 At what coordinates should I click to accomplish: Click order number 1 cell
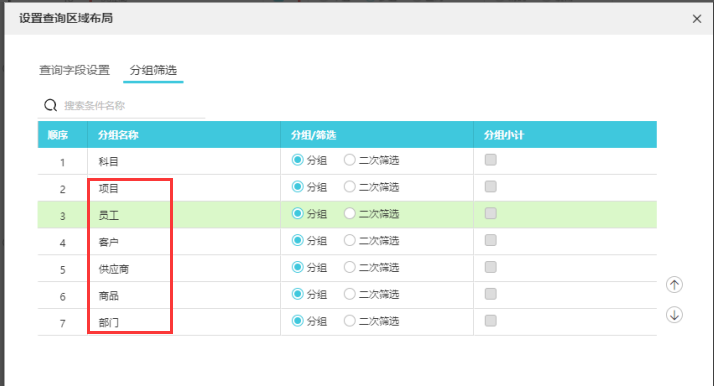(62, 162)
